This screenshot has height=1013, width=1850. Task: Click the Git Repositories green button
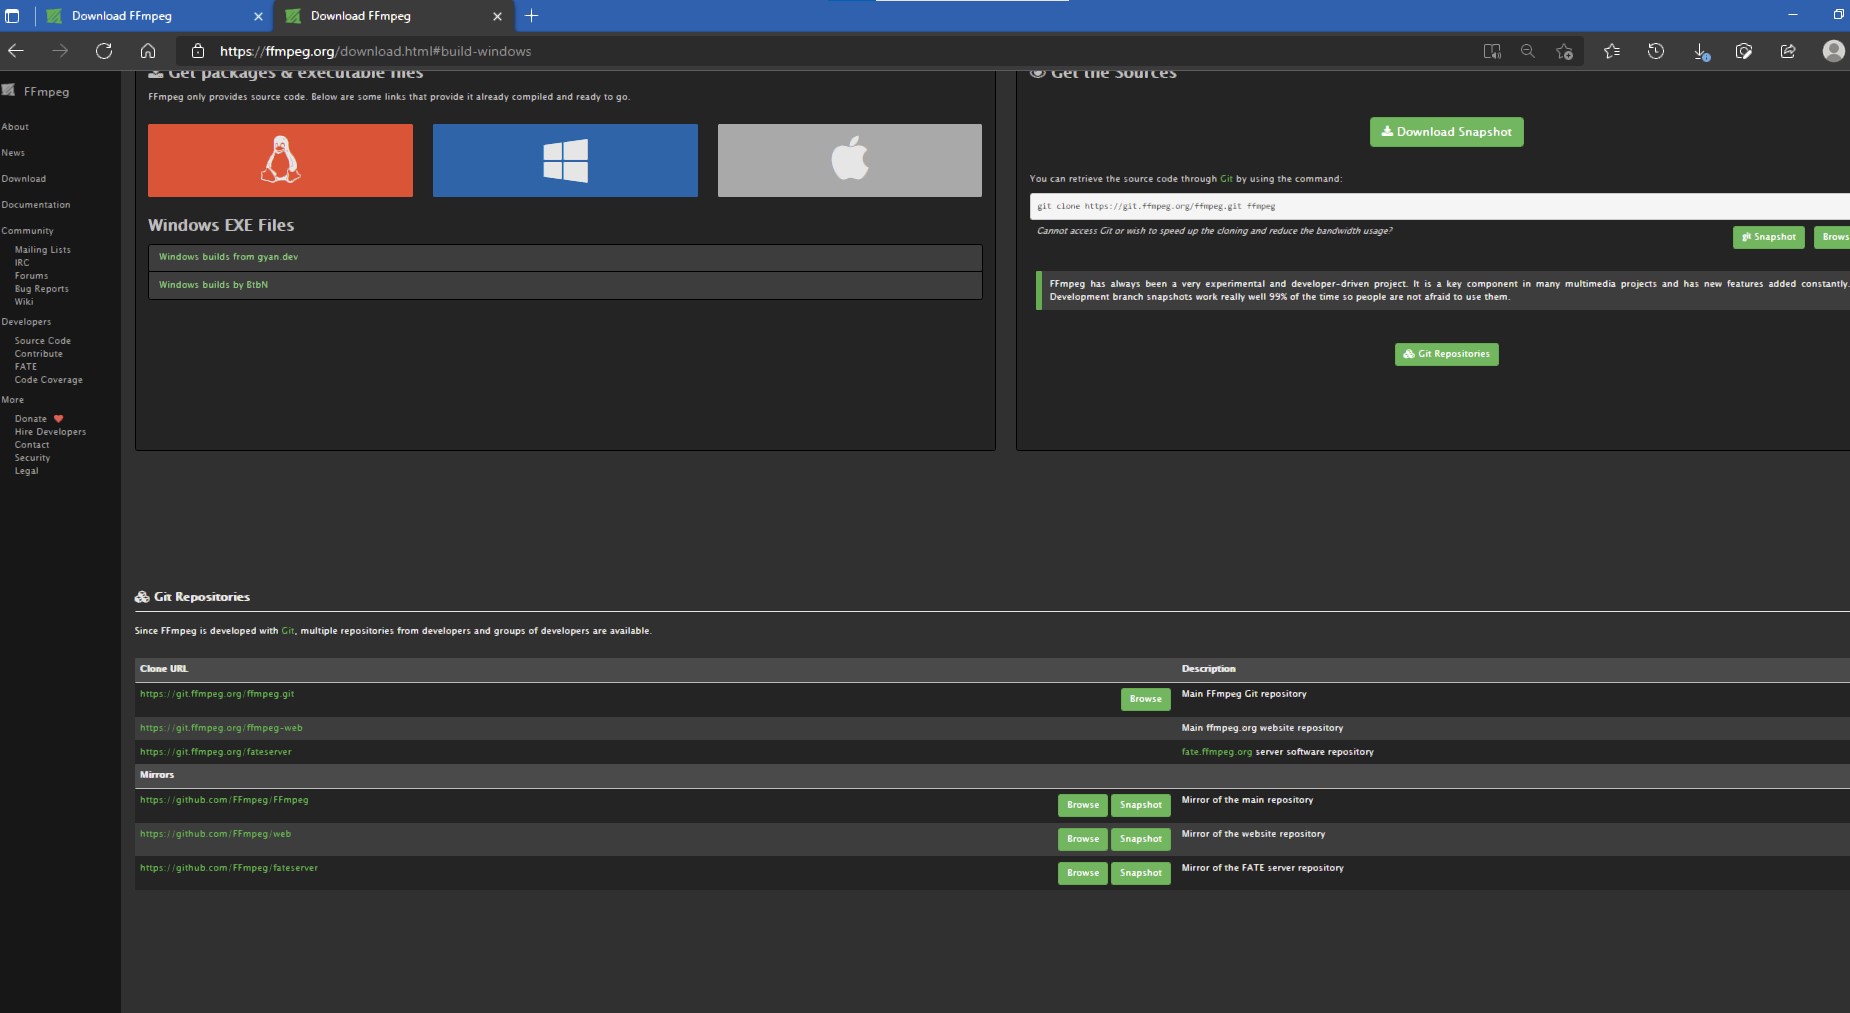(1446, 354)
